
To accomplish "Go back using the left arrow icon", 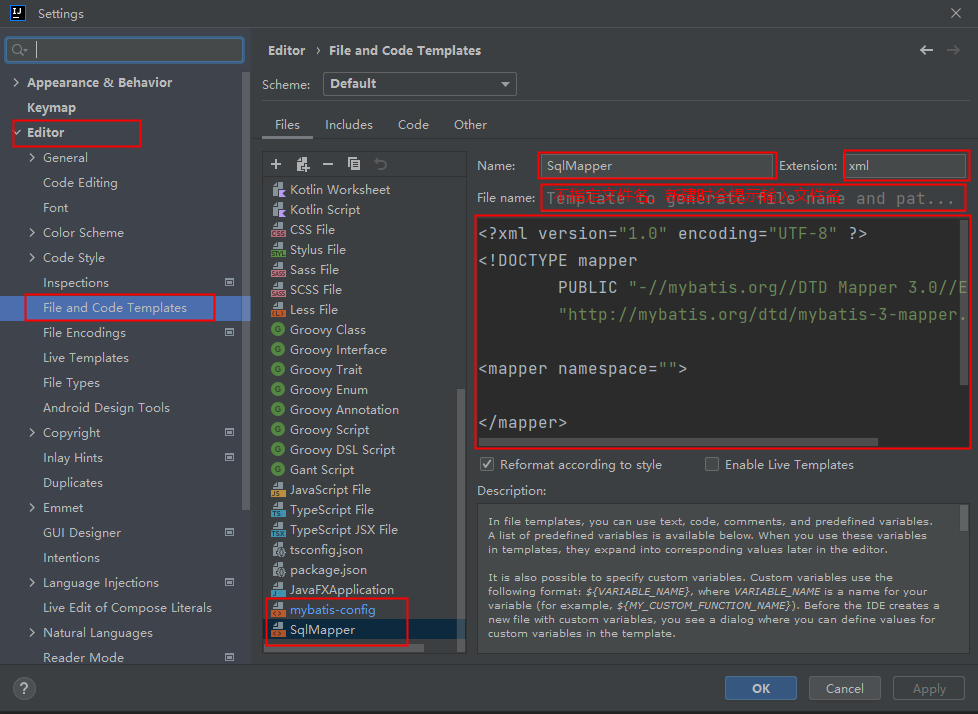I will point(927,50).
